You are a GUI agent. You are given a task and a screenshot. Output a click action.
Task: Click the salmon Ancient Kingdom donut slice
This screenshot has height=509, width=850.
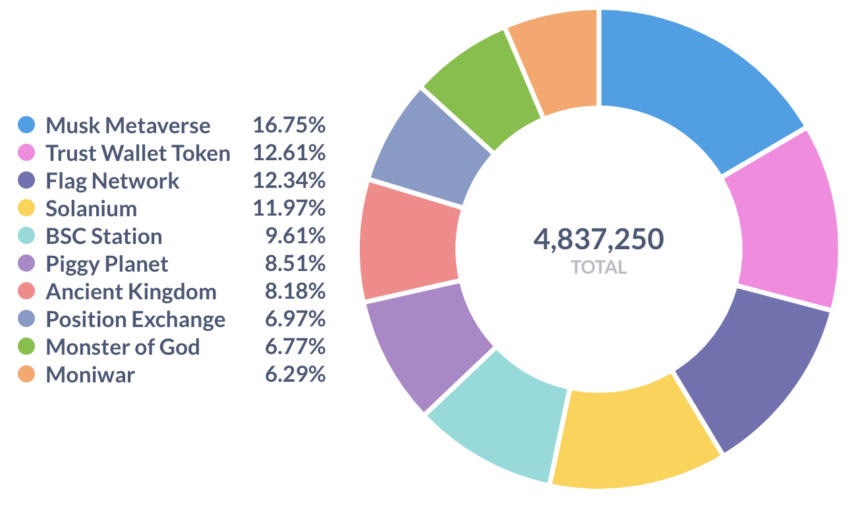[409, 241]
